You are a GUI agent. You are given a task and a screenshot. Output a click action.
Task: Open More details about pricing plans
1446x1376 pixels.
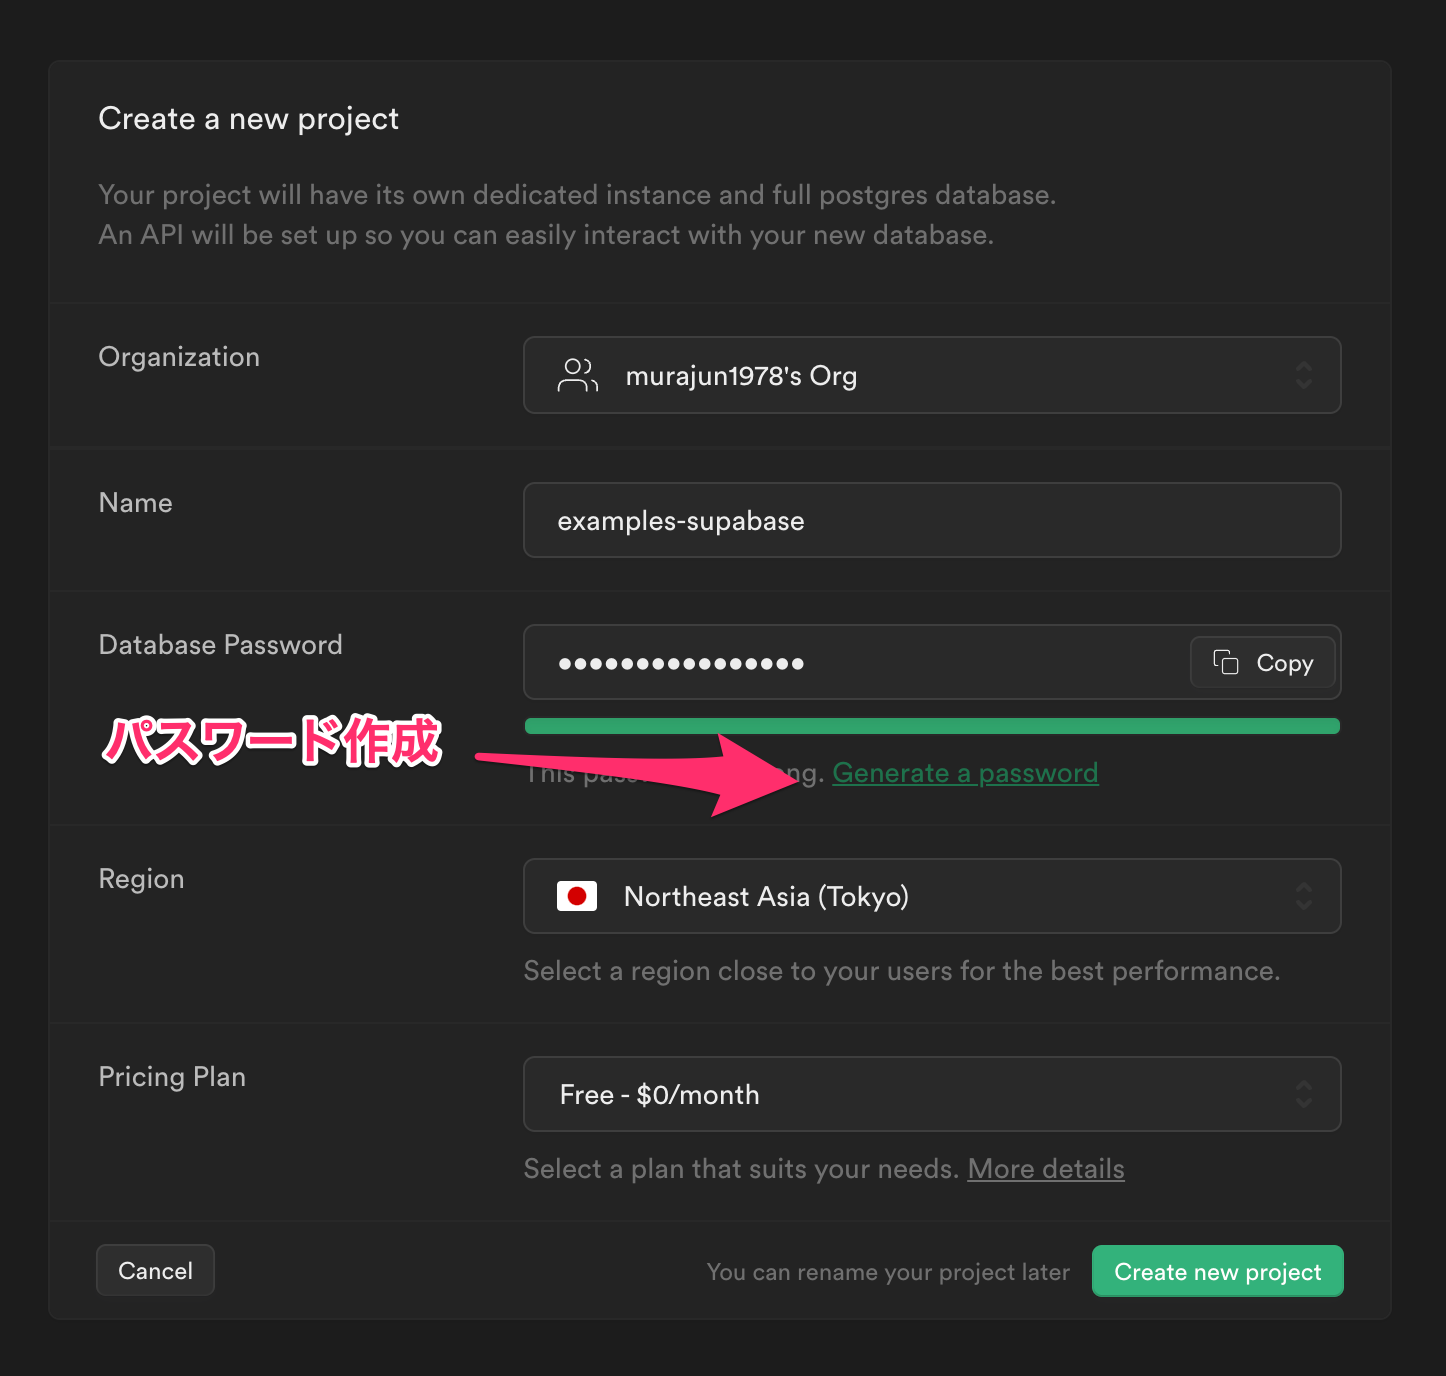[1046, 1168]
